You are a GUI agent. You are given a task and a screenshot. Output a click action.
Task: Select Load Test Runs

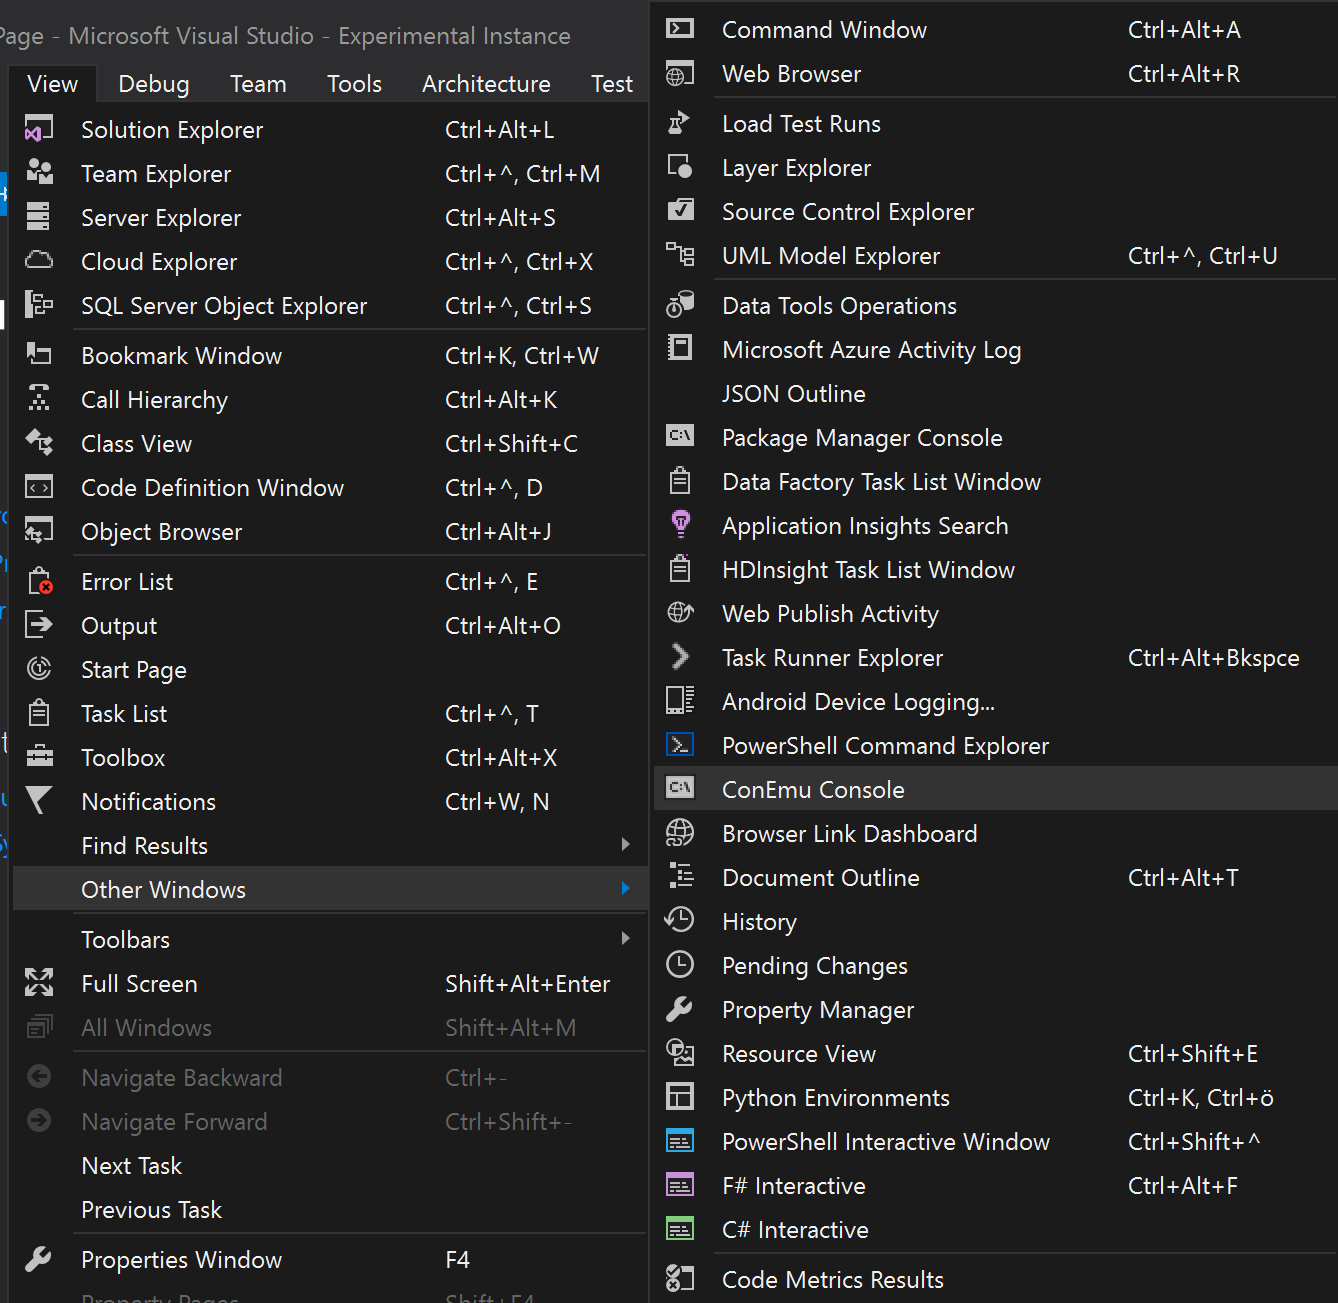coord(995,124)
